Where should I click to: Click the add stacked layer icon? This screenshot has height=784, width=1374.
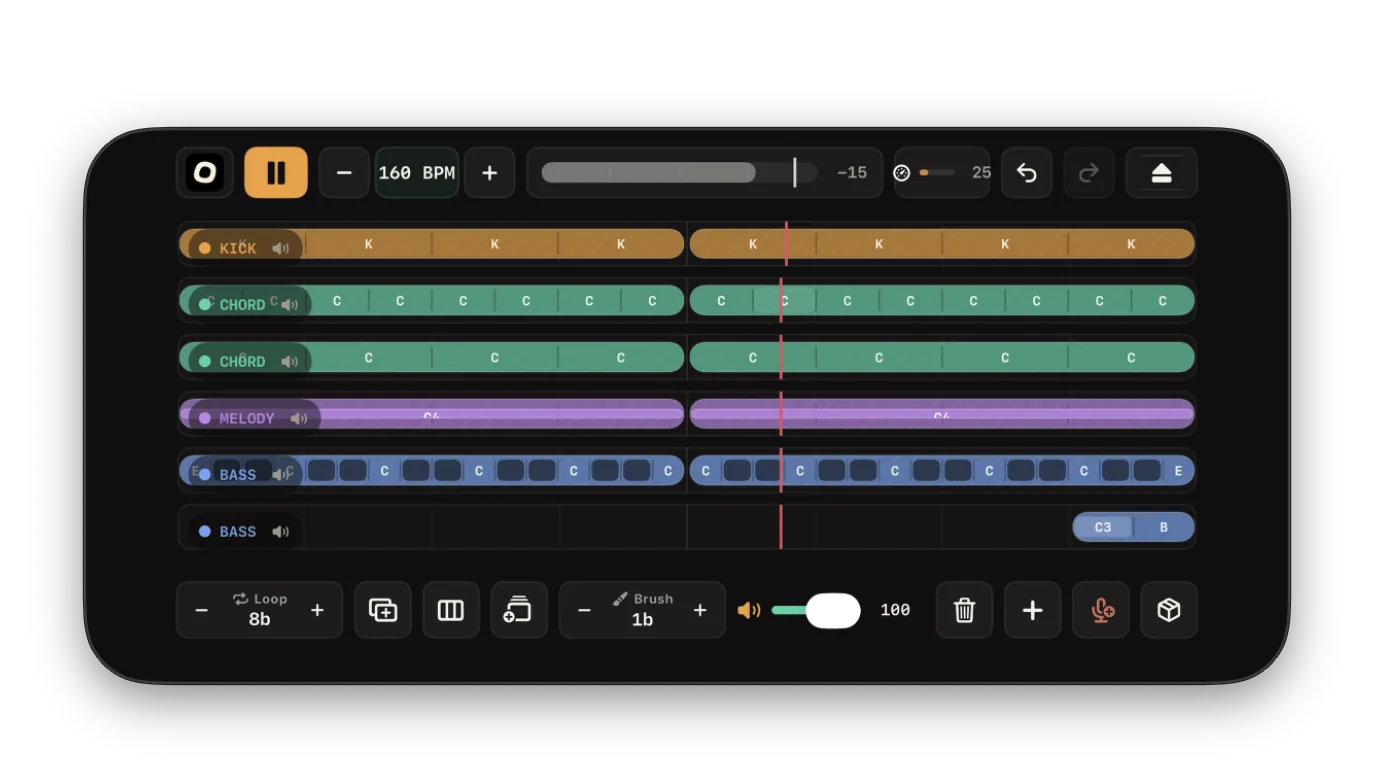[518, 610]
